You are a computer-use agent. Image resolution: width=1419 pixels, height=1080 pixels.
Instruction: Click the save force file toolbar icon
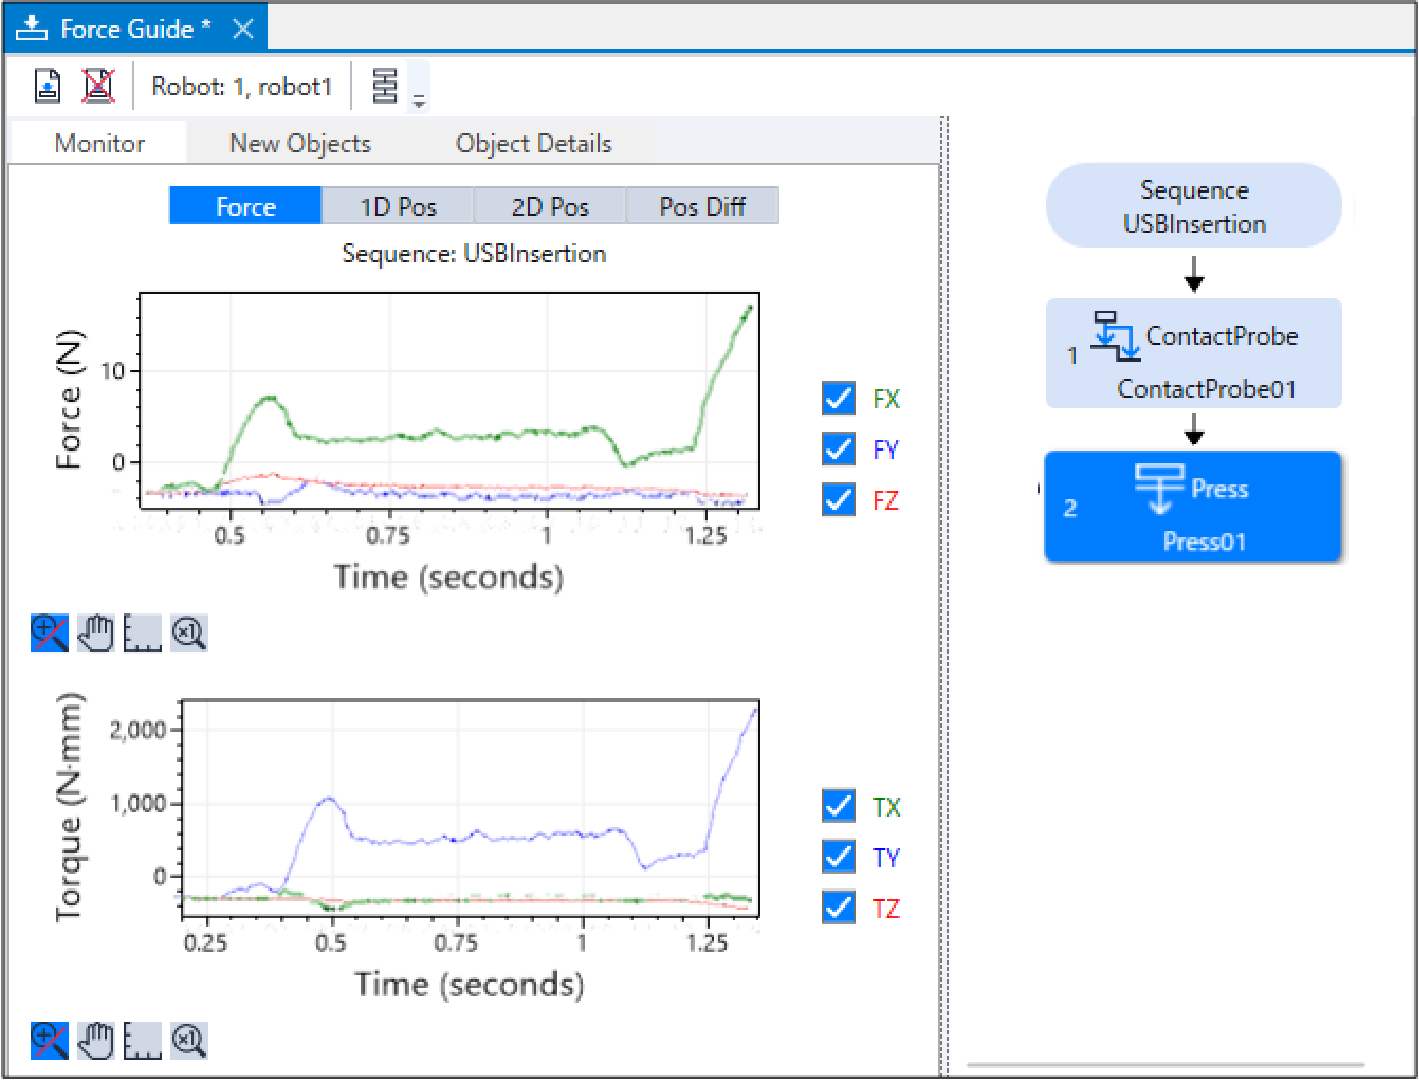[48, 86]
